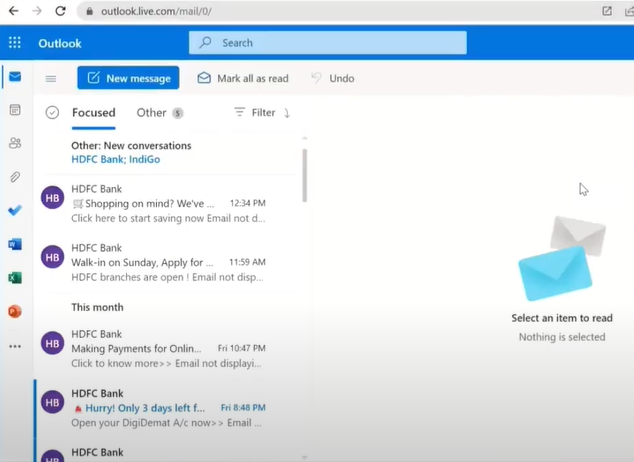Click the HB avatar of Shopping email
This screenshot has width=634, height=462.
53,198
